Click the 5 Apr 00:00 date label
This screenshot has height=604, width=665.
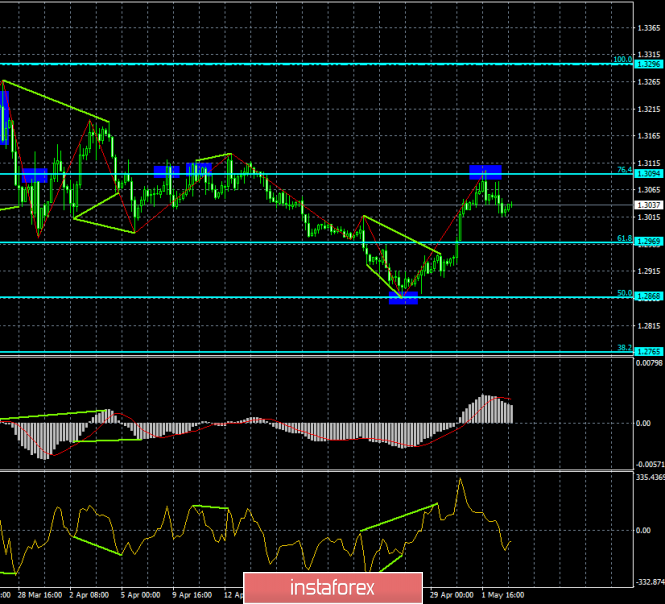tap(140, 591)
